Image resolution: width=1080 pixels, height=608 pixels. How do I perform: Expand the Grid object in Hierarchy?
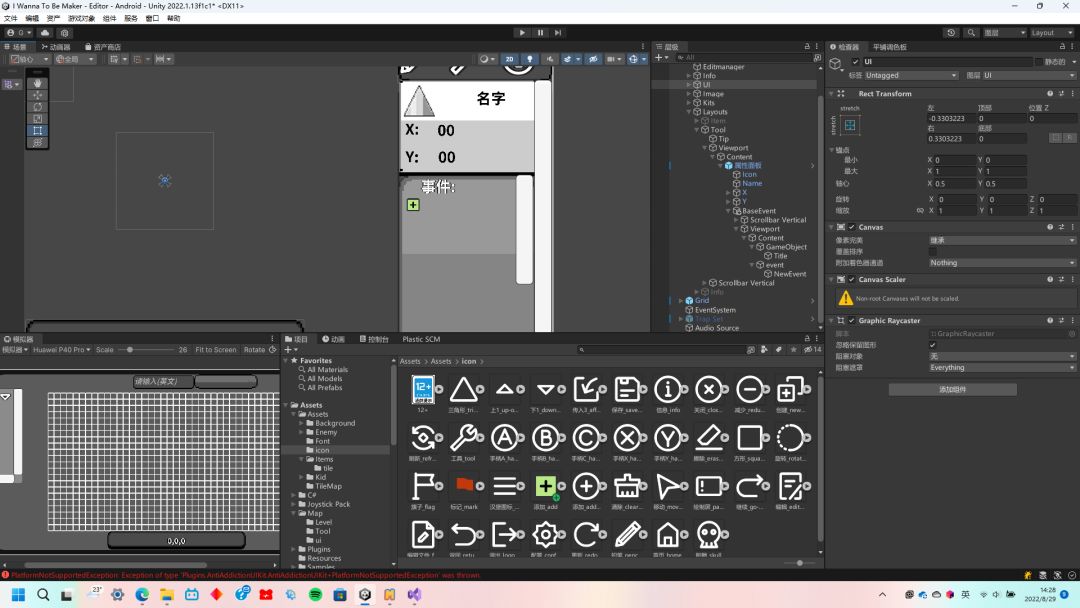pos(681,300)
